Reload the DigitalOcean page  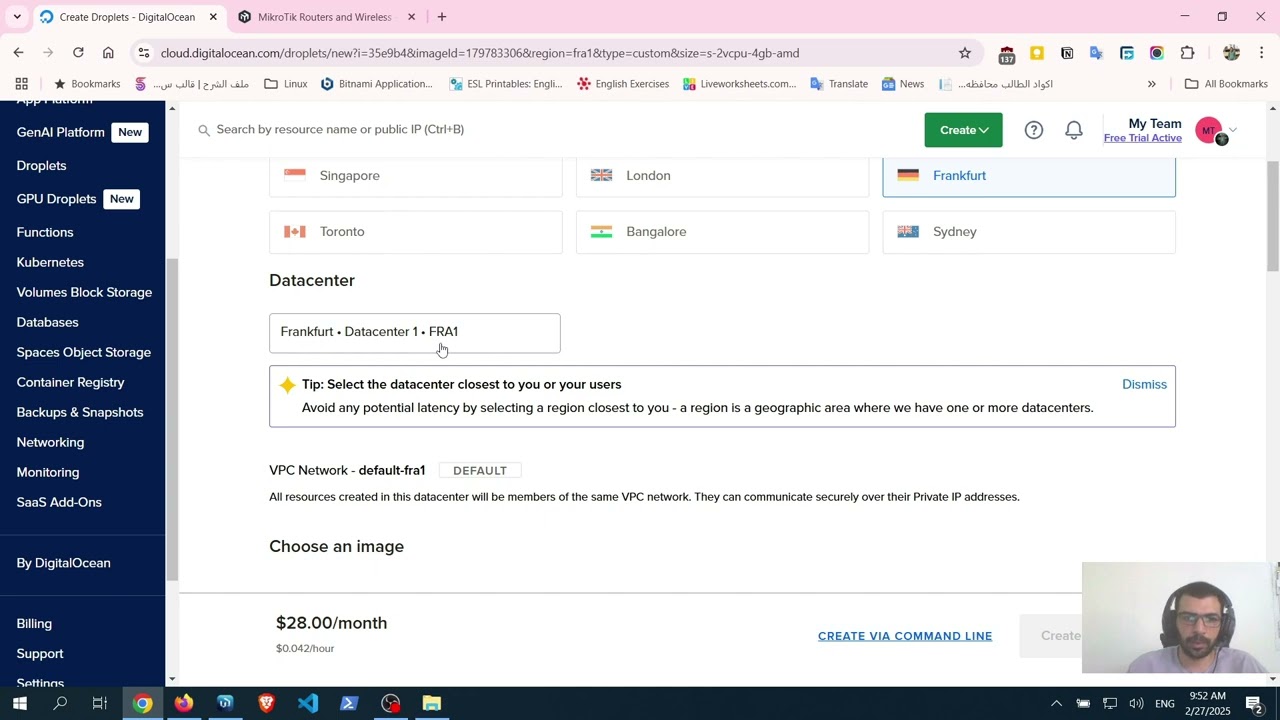(x=78, y=53)
